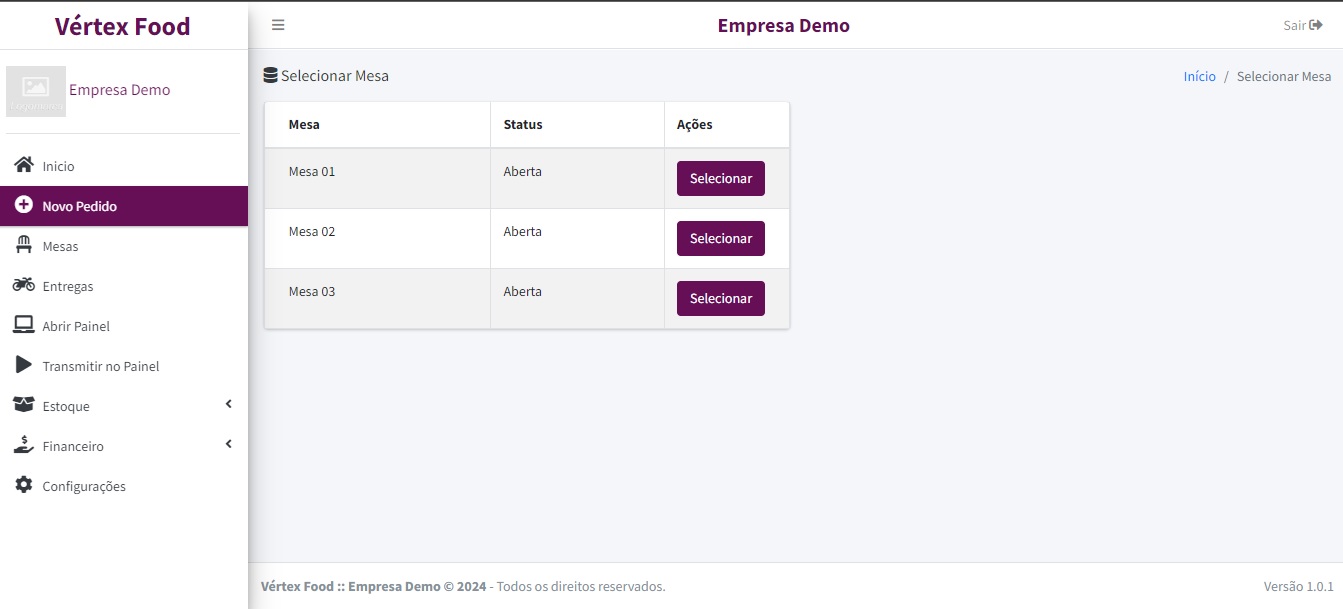
Task: Click the chair icon for Mesas
Action: coord(24,245)
